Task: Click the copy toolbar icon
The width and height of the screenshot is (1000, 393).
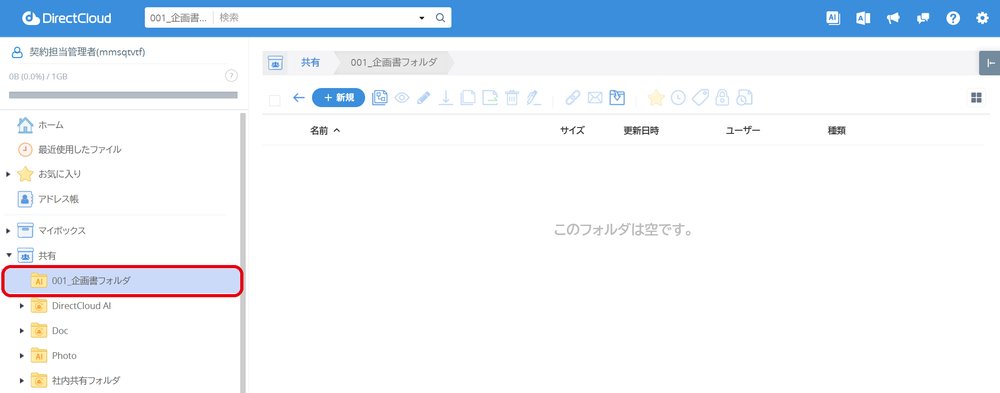Action: pyautogui.click(x=467, y=98)
